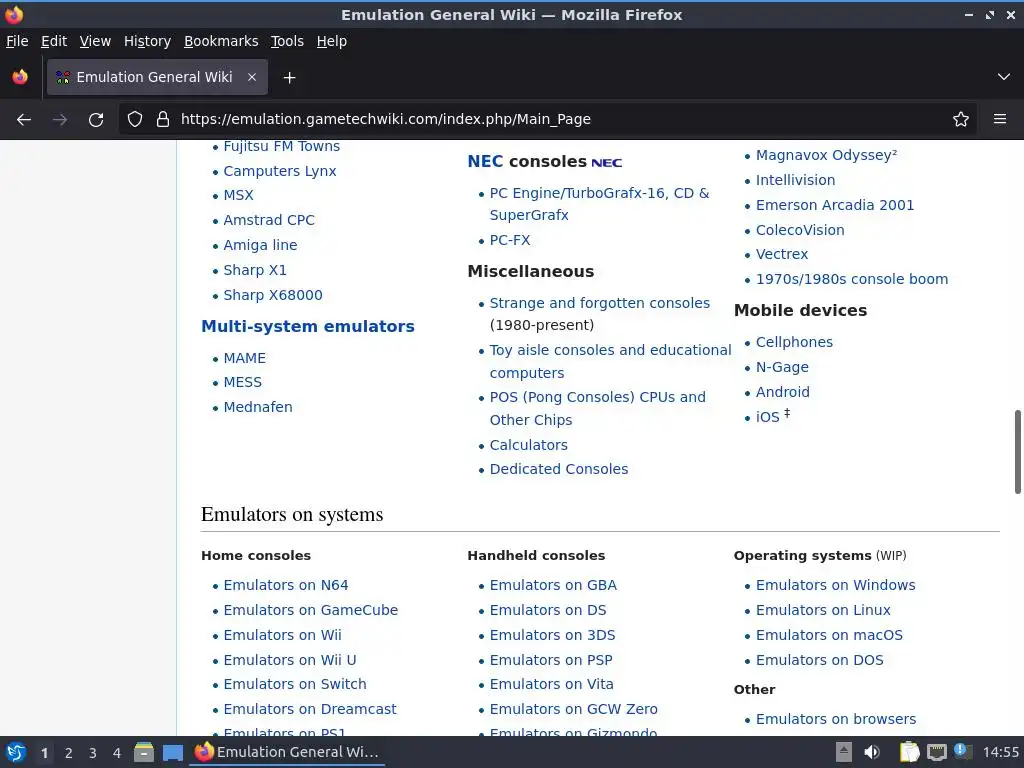Open the iOS link

coord(767,417)
